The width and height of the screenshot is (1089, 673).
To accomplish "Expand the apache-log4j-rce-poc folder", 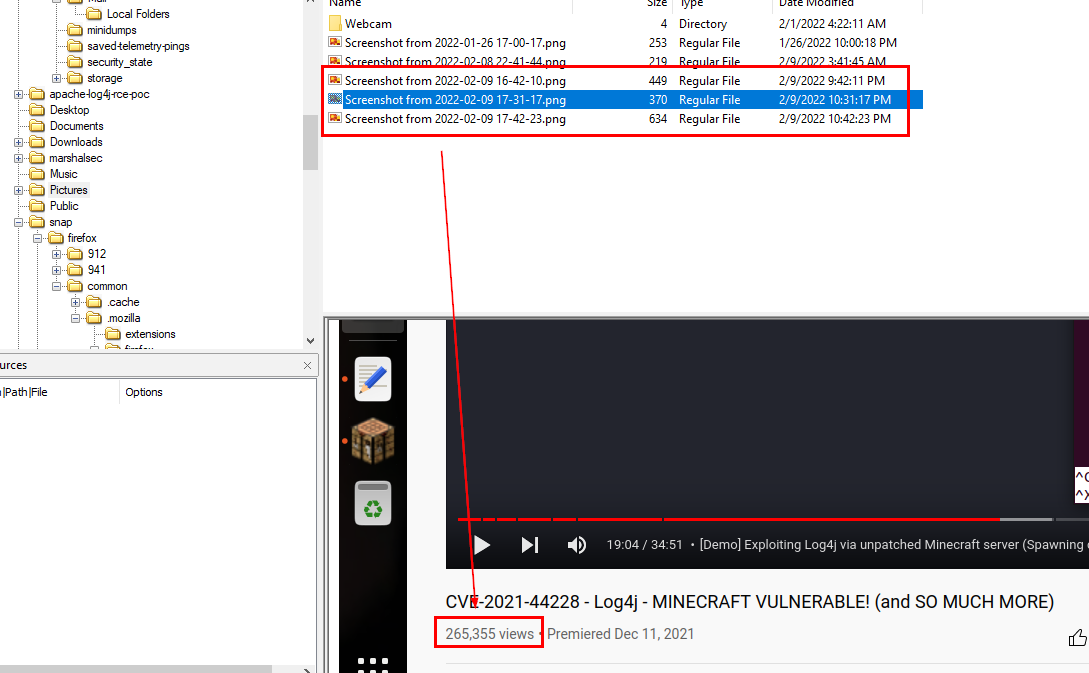I will (x=19, y=94).
